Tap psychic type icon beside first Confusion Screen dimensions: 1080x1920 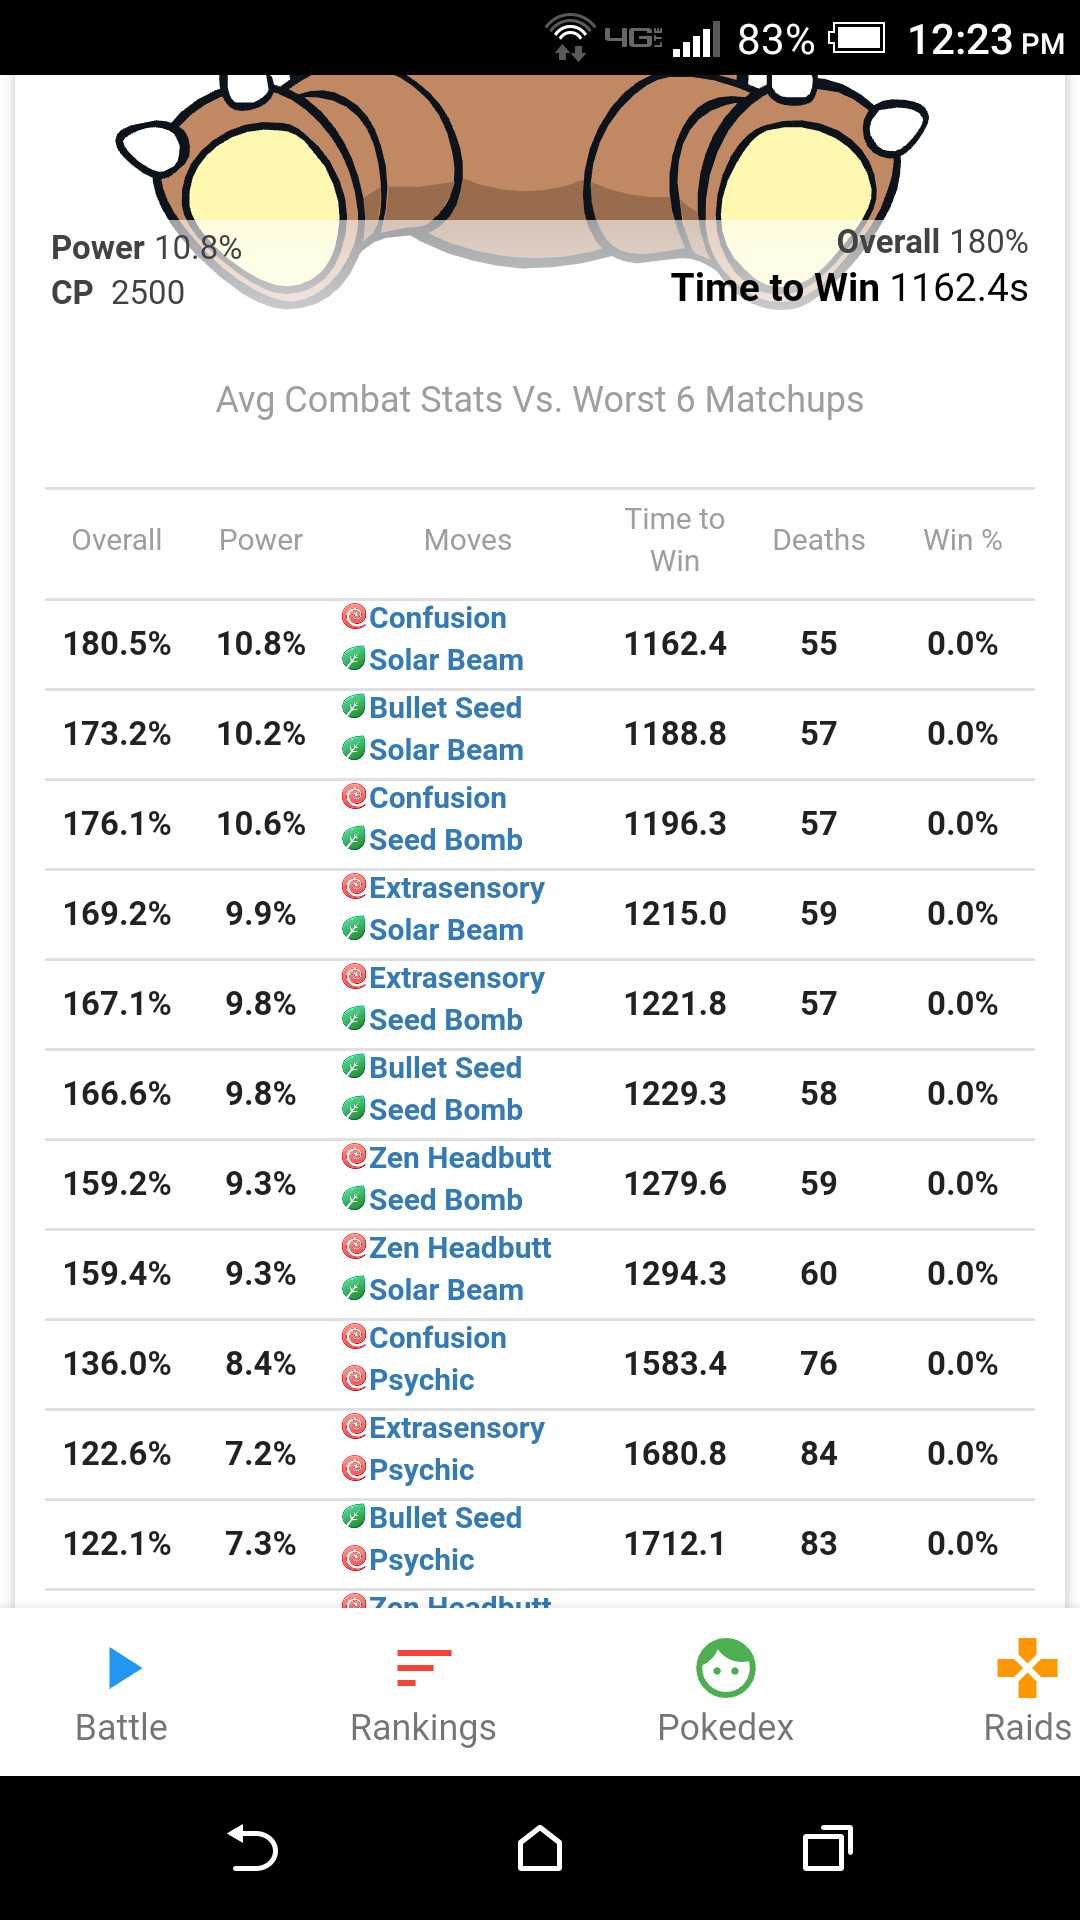354,616
